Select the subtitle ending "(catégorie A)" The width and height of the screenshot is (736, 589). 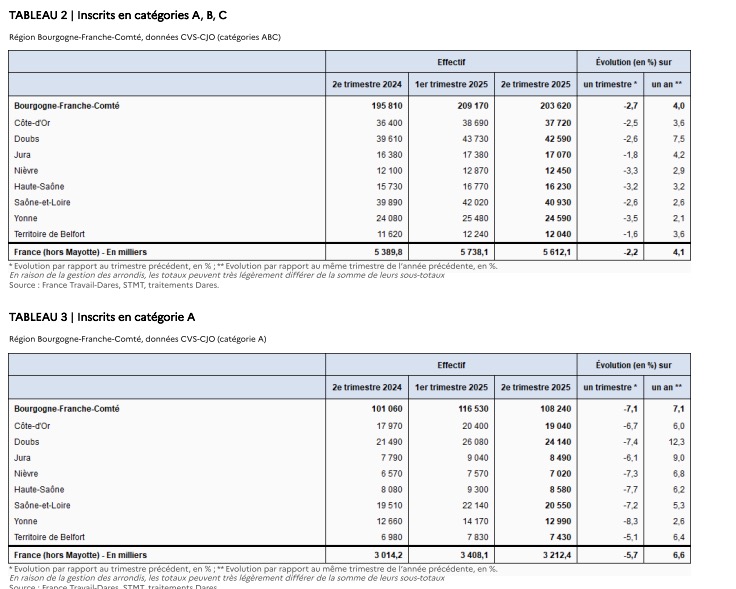[x=138, y=339]
